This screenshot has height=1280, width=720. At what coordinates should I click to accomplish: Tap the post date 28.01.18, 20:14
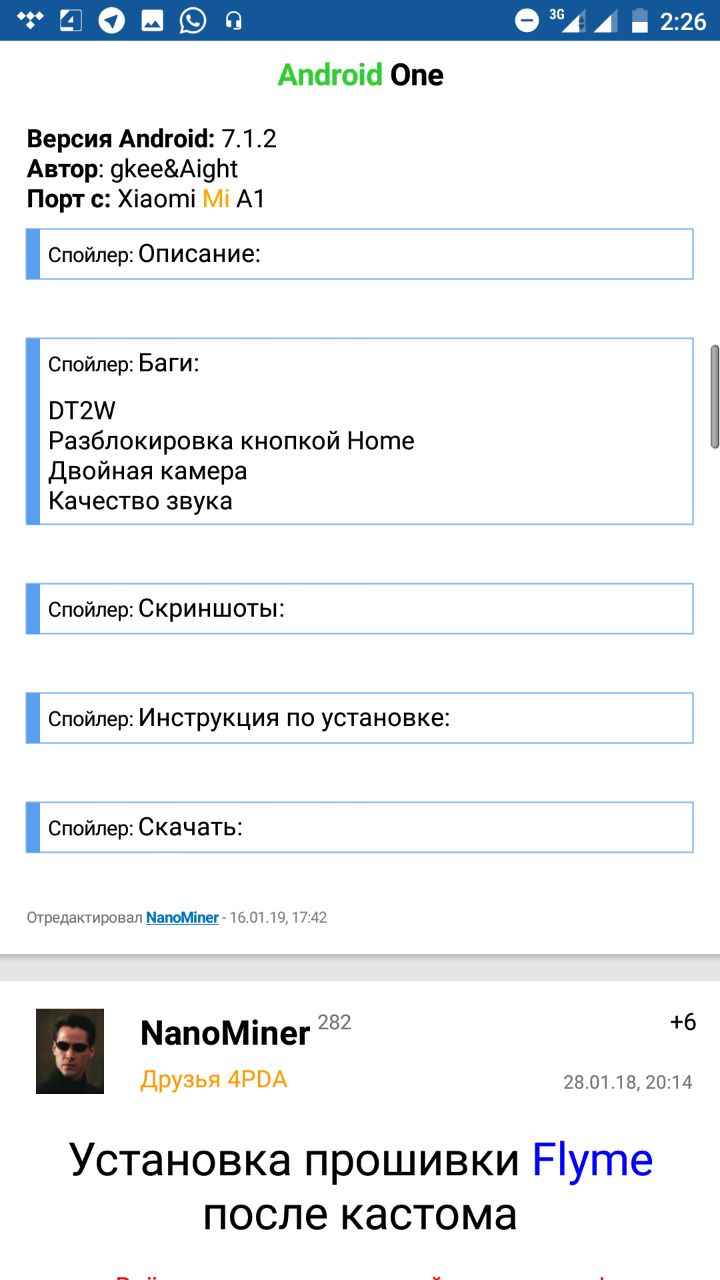(628, 1082)
